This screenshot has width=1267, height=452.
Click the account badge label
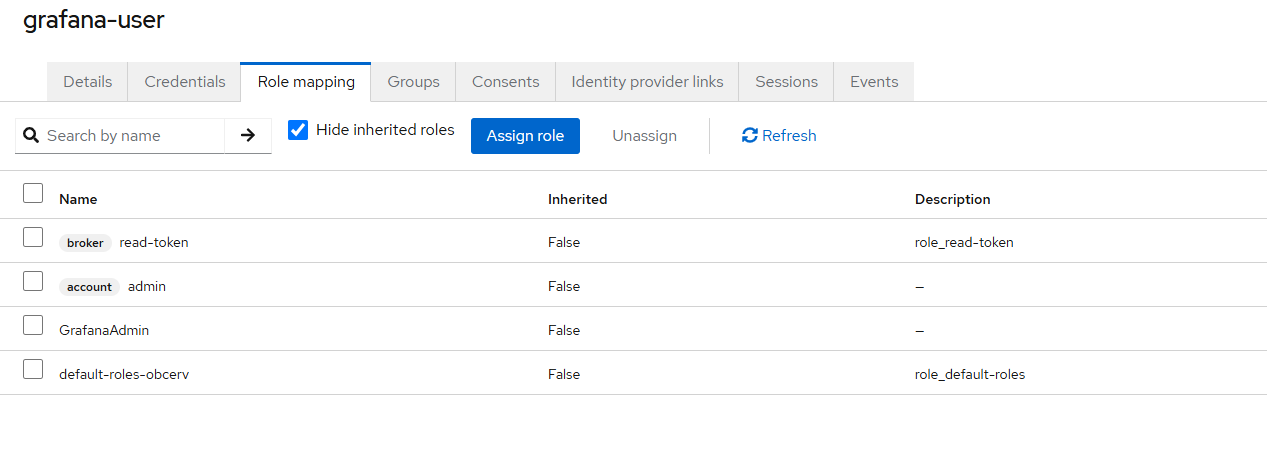[x=89, y=287]
